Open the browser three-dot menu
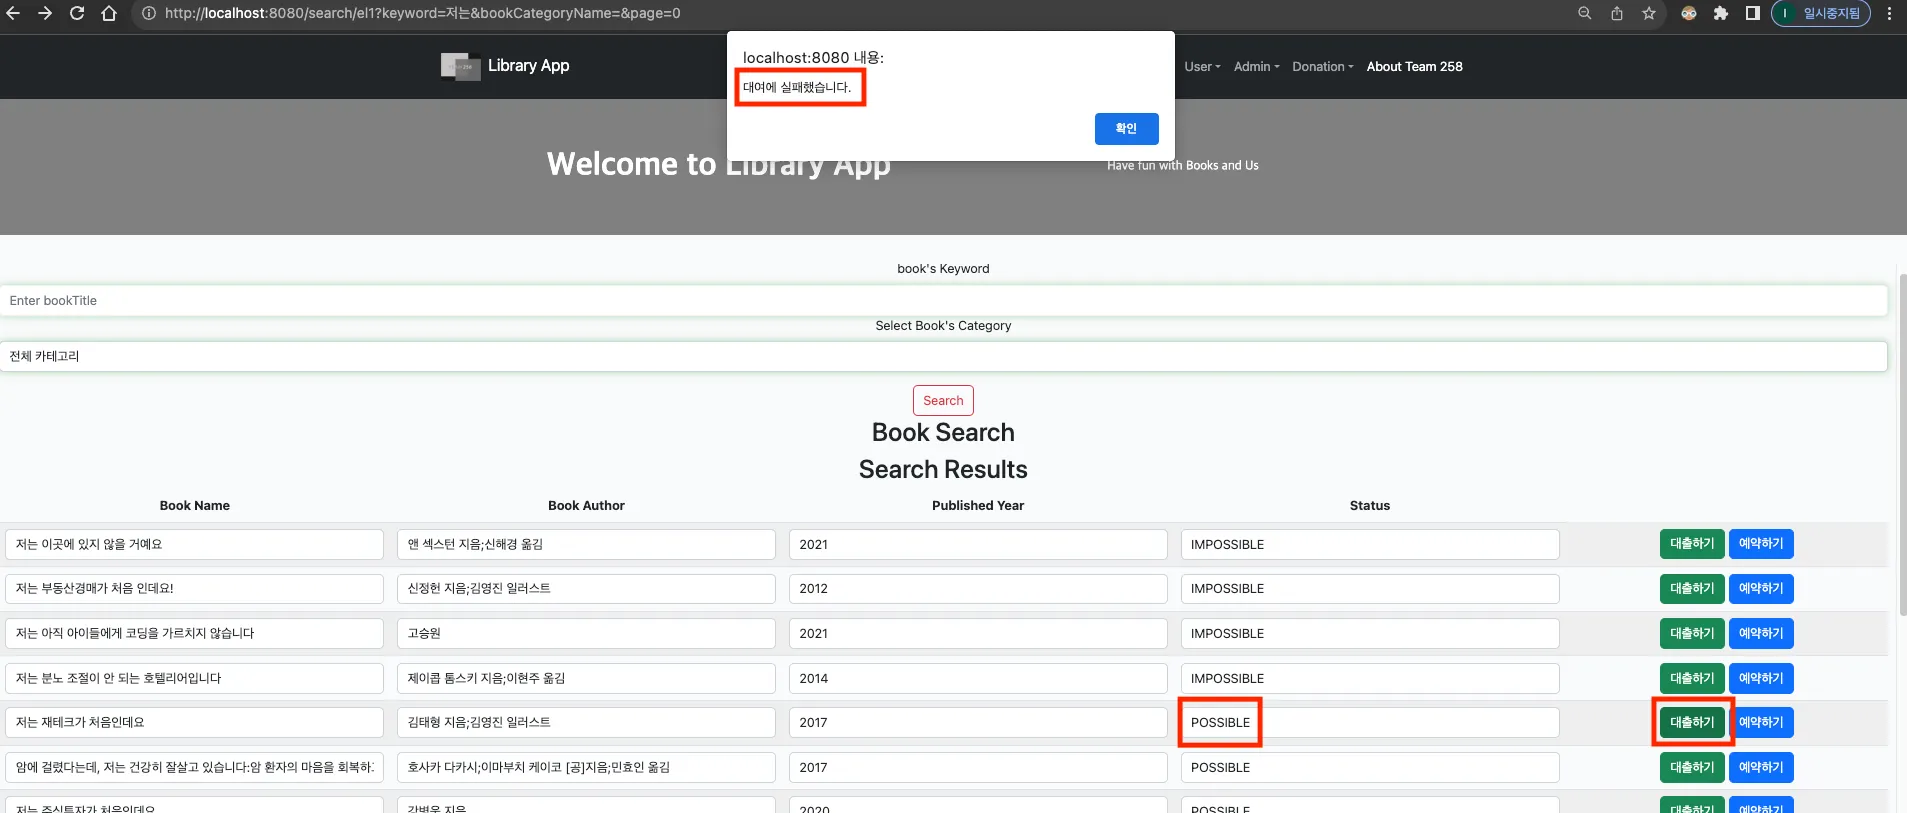1907x813 pixels. click(x=1889, y=13)
